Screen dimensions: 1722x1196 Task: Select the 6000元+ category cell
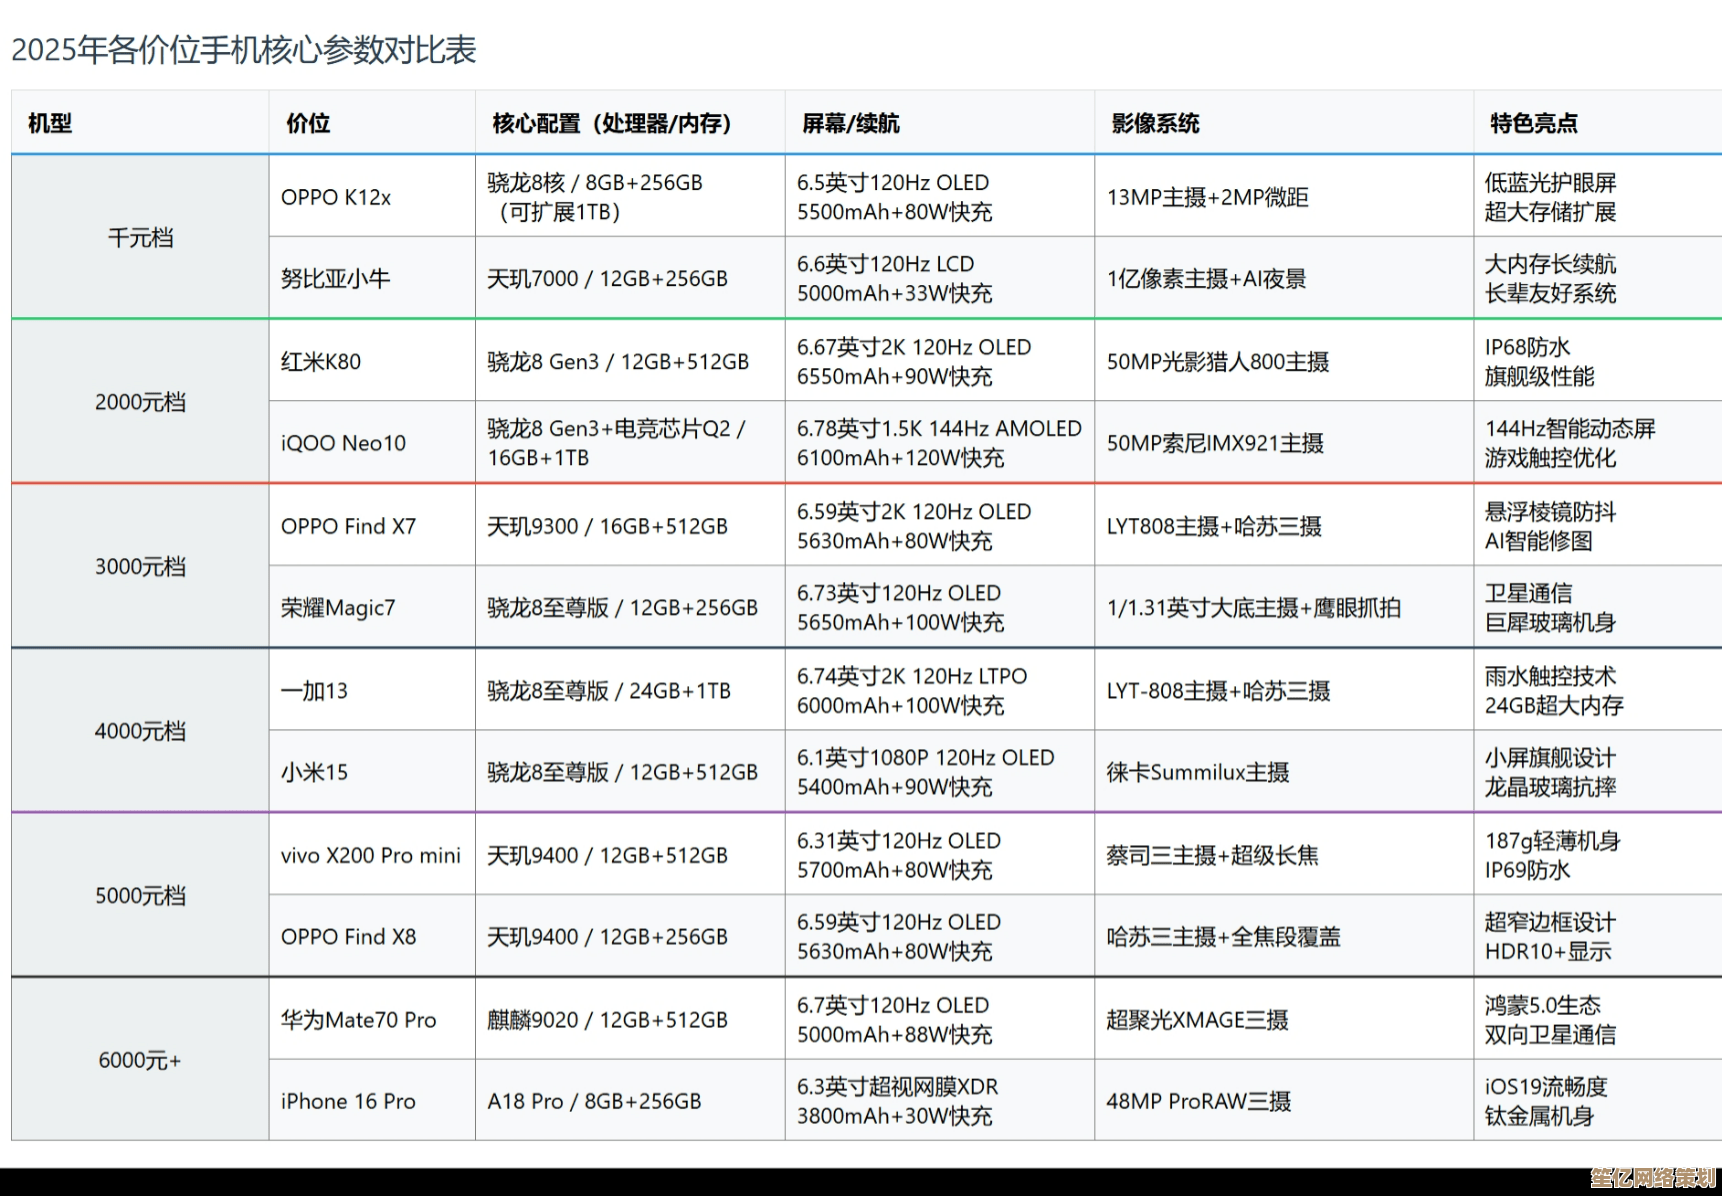(x=140, y=1059)
